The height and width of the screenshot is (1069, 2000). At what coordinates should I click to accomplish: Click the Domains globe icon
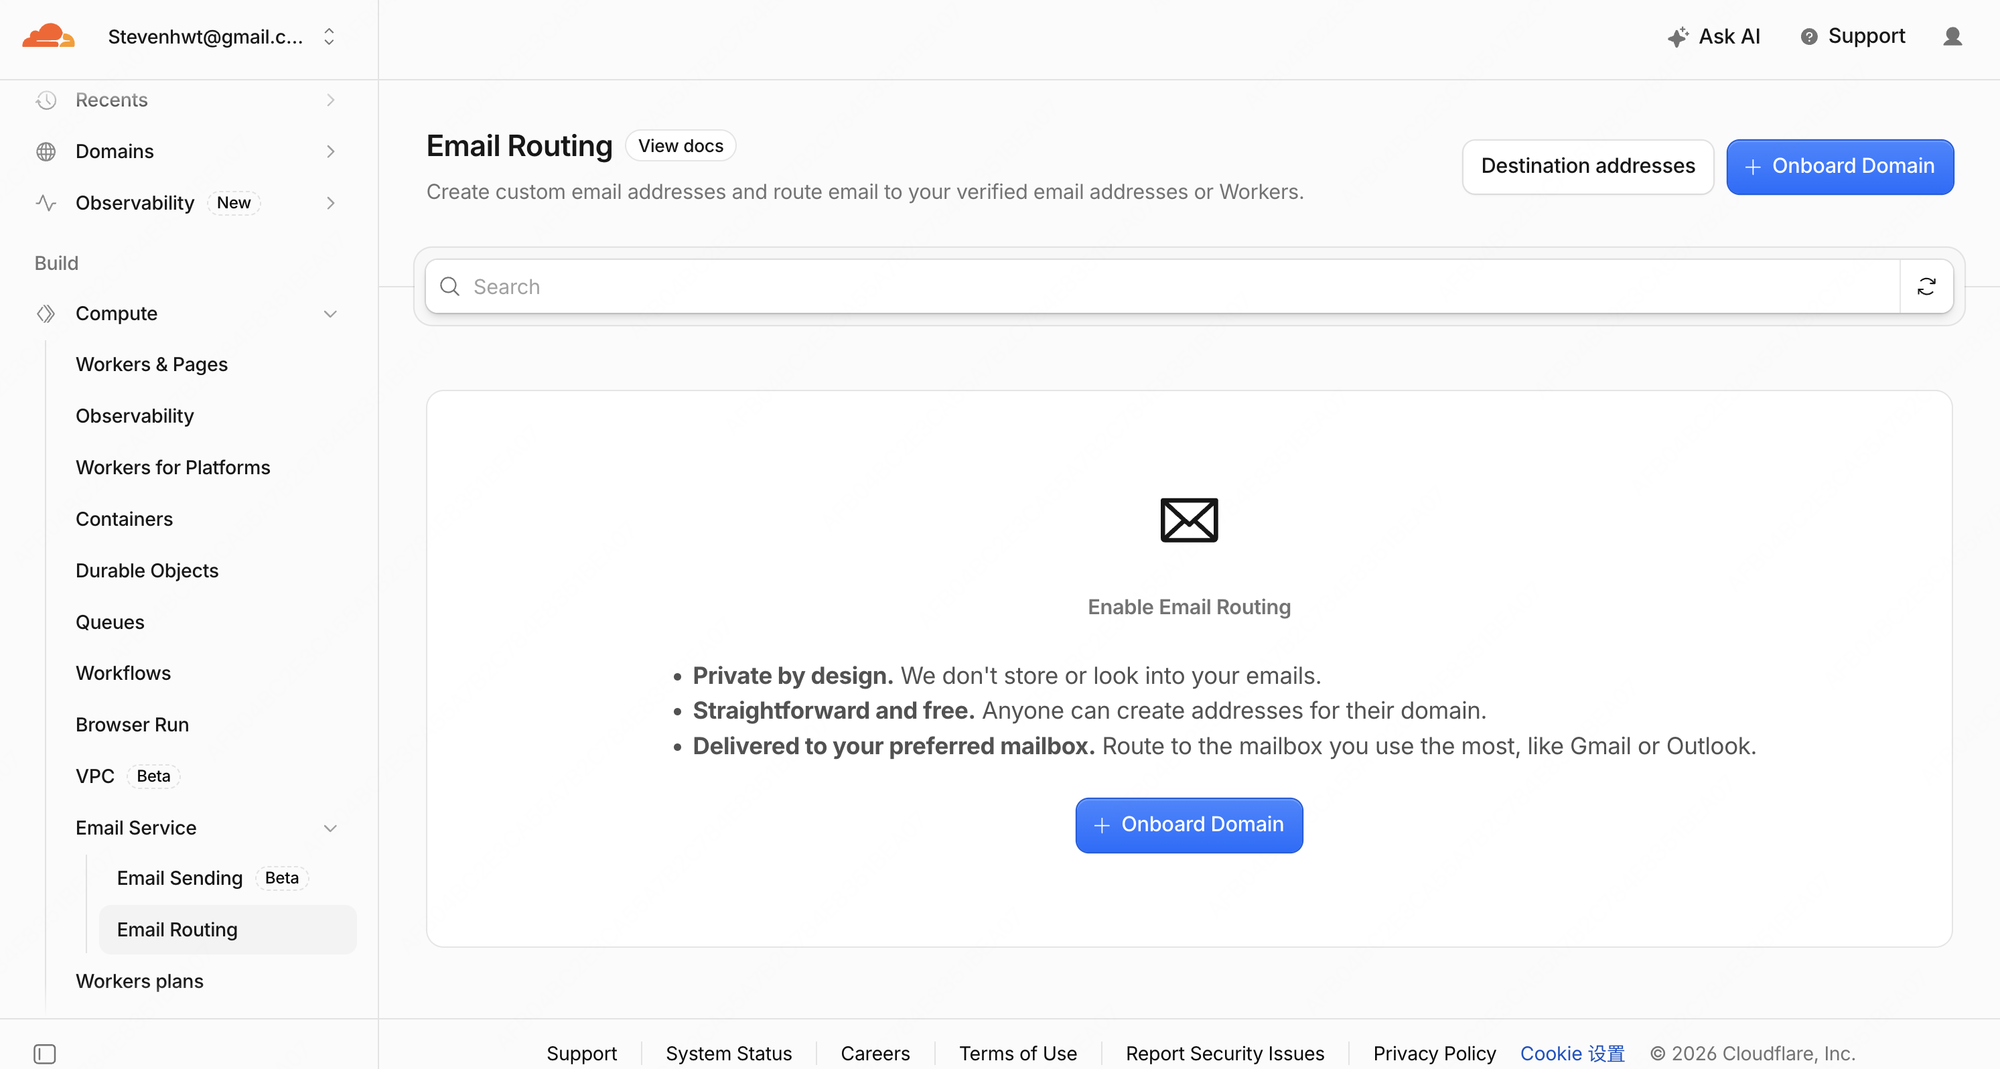46,152
